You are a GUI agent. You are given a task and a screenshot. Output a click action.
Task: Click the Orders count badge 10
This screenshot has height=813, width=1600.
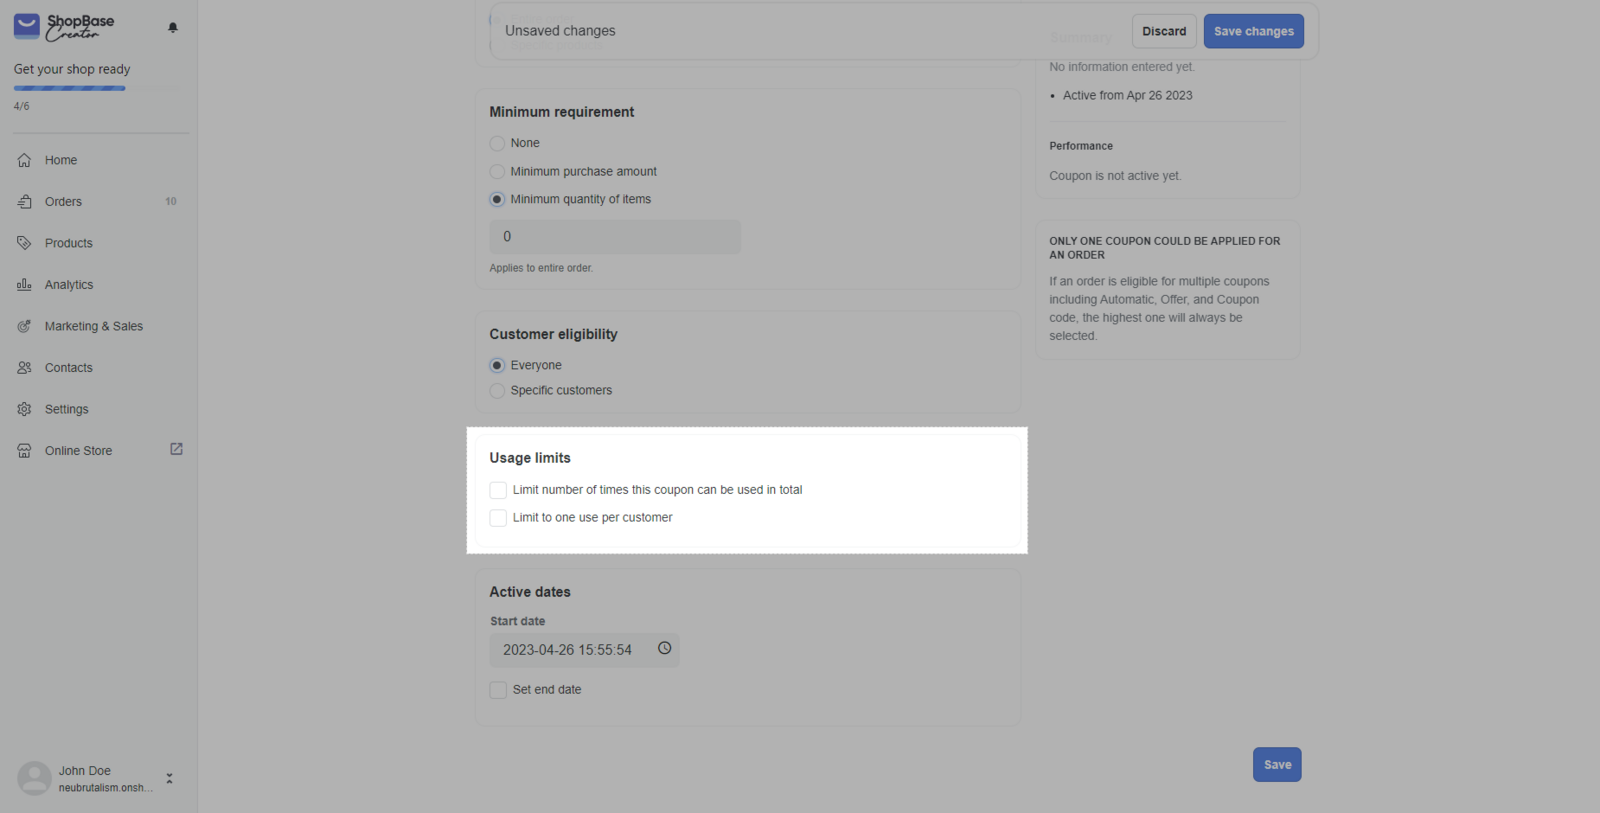171,202
